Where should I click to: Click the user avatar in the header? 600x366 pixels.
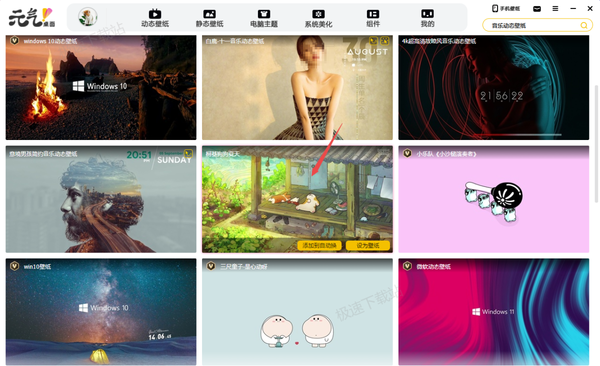(x=88, y=17)
